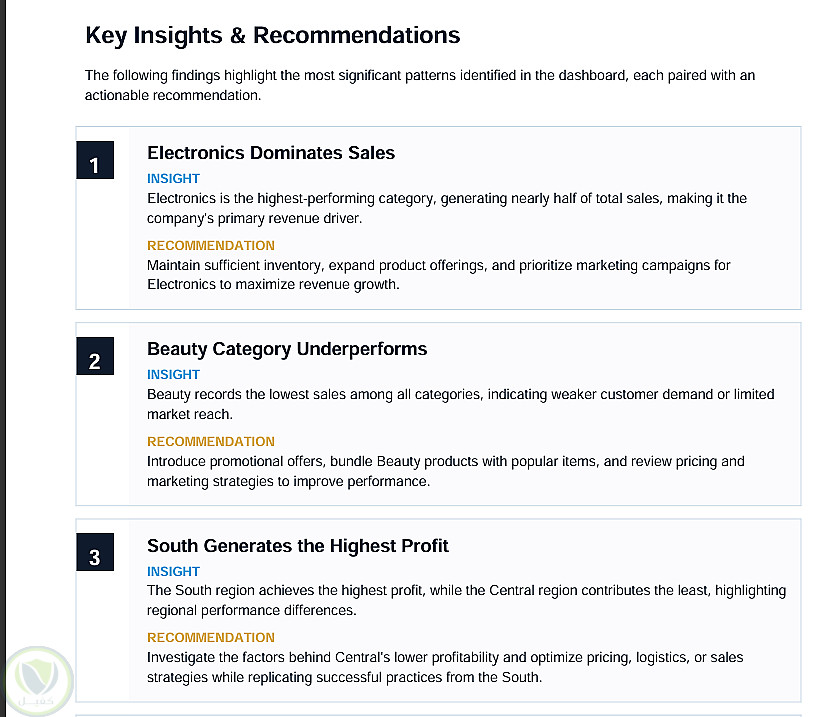Click the Key Insights & Recommendations title

click(273, 36)
